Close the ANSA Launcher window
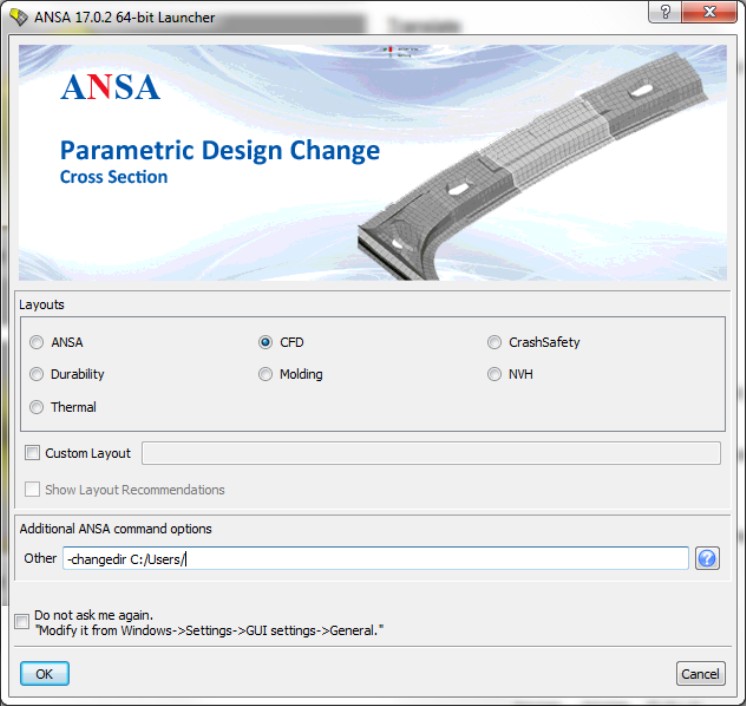 (709, 11)
